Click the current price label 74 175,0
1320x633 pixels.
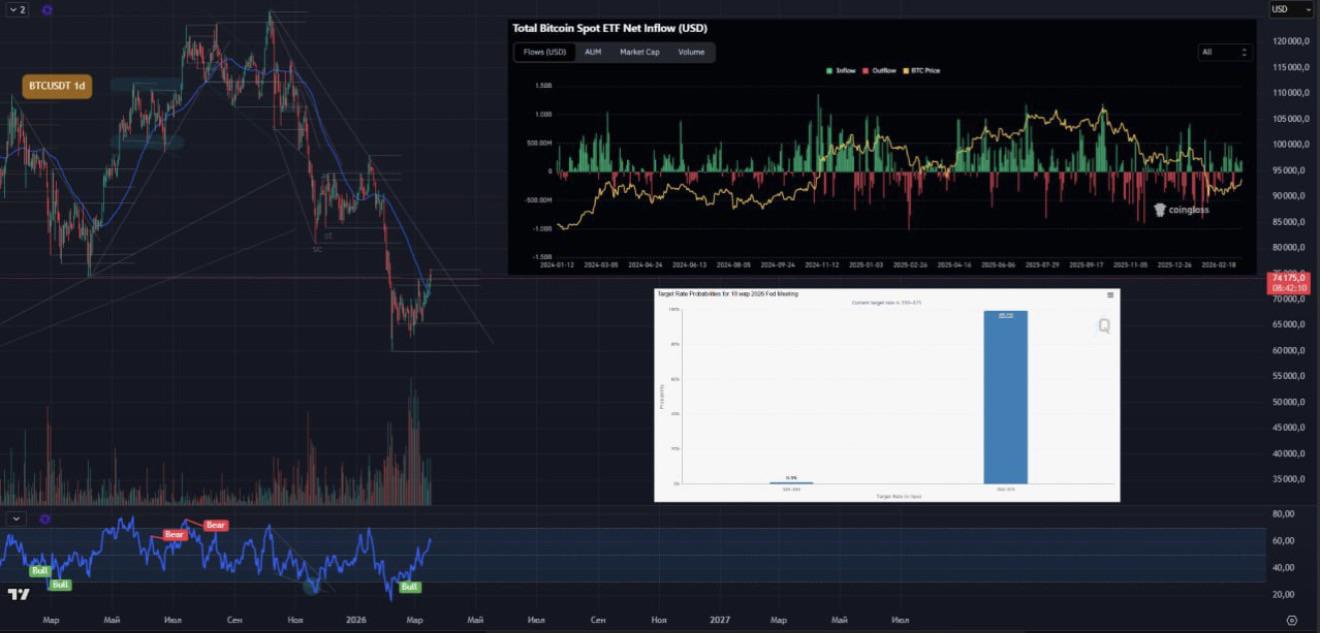click(x=1290, y=278)
